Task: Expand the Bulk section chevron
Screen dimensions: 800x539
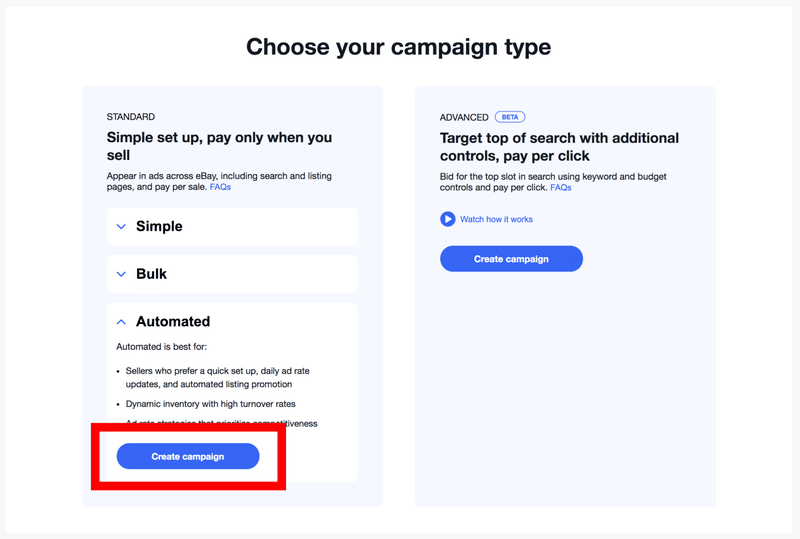Action: coord(121,274)
